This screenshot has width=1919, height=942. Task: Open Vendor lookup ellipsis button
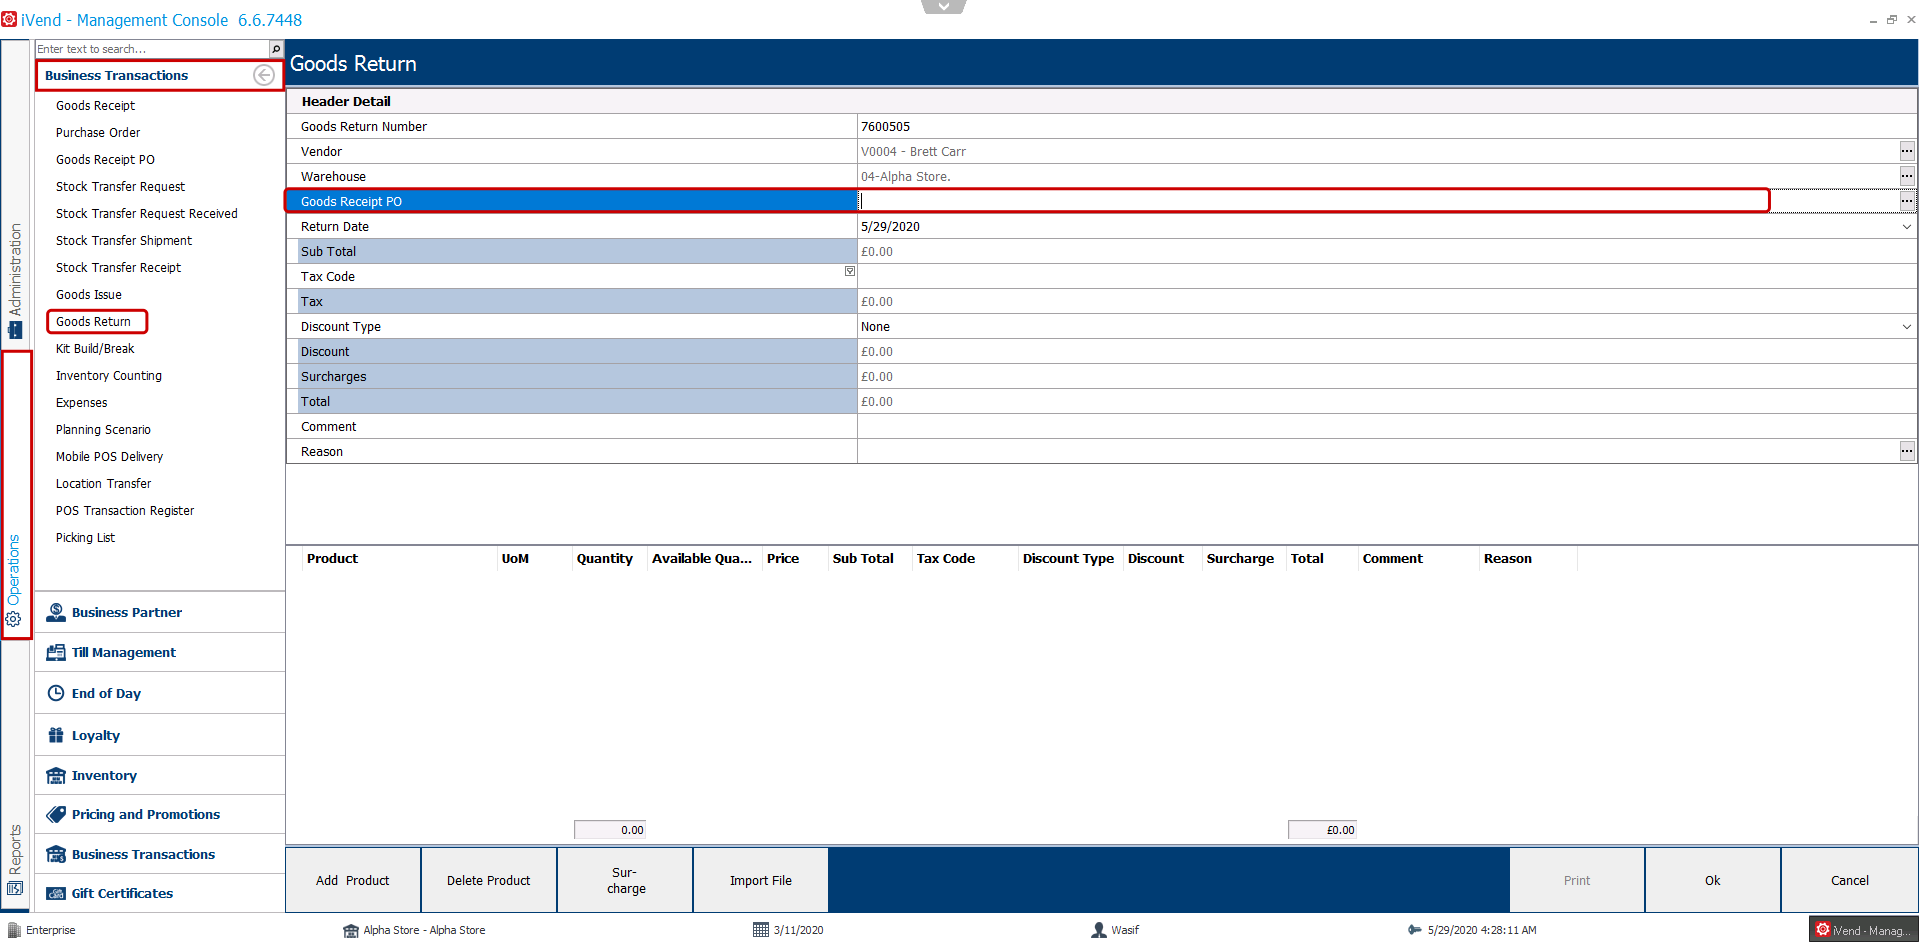point(1907,151)
